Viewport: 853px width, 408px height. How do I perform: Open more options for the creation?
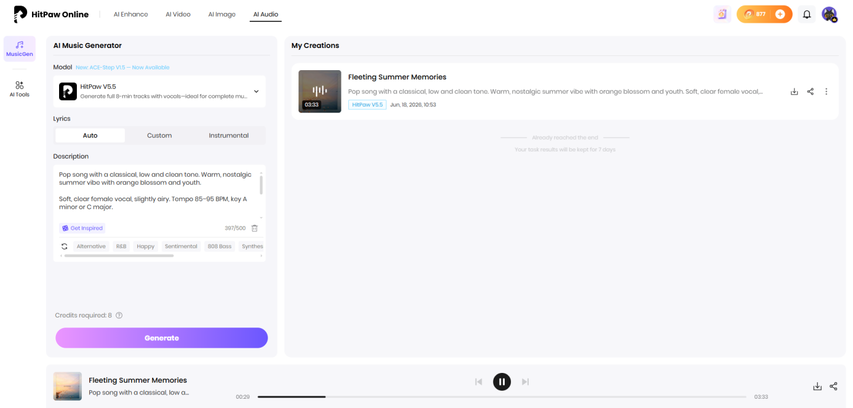(x=826, y=91)
